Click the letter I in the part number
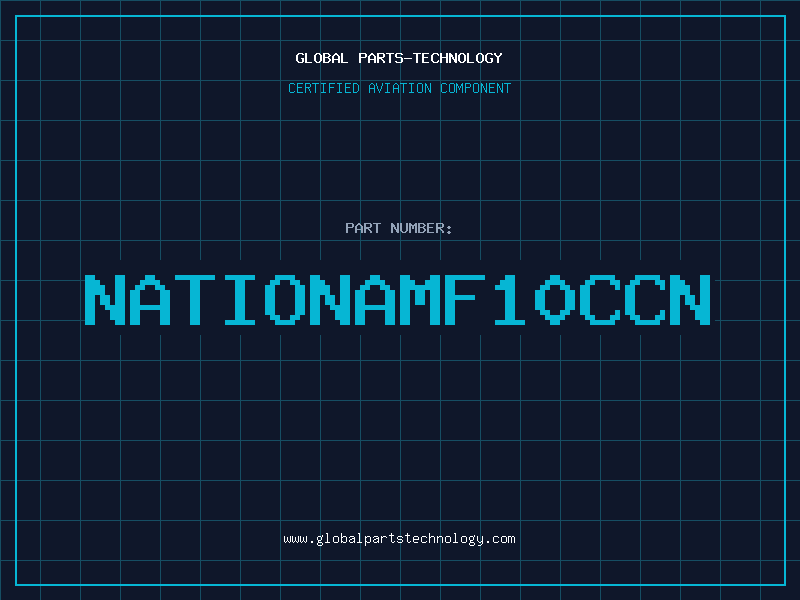The height and width of the screenshot is (600, 800). click(x=241, y=299)
